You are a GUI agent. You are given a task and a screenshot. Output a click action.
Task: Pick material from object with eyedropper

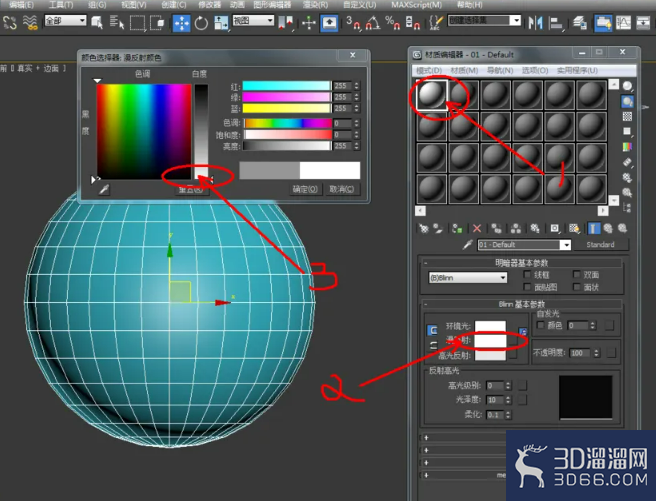tap(467, 245)
